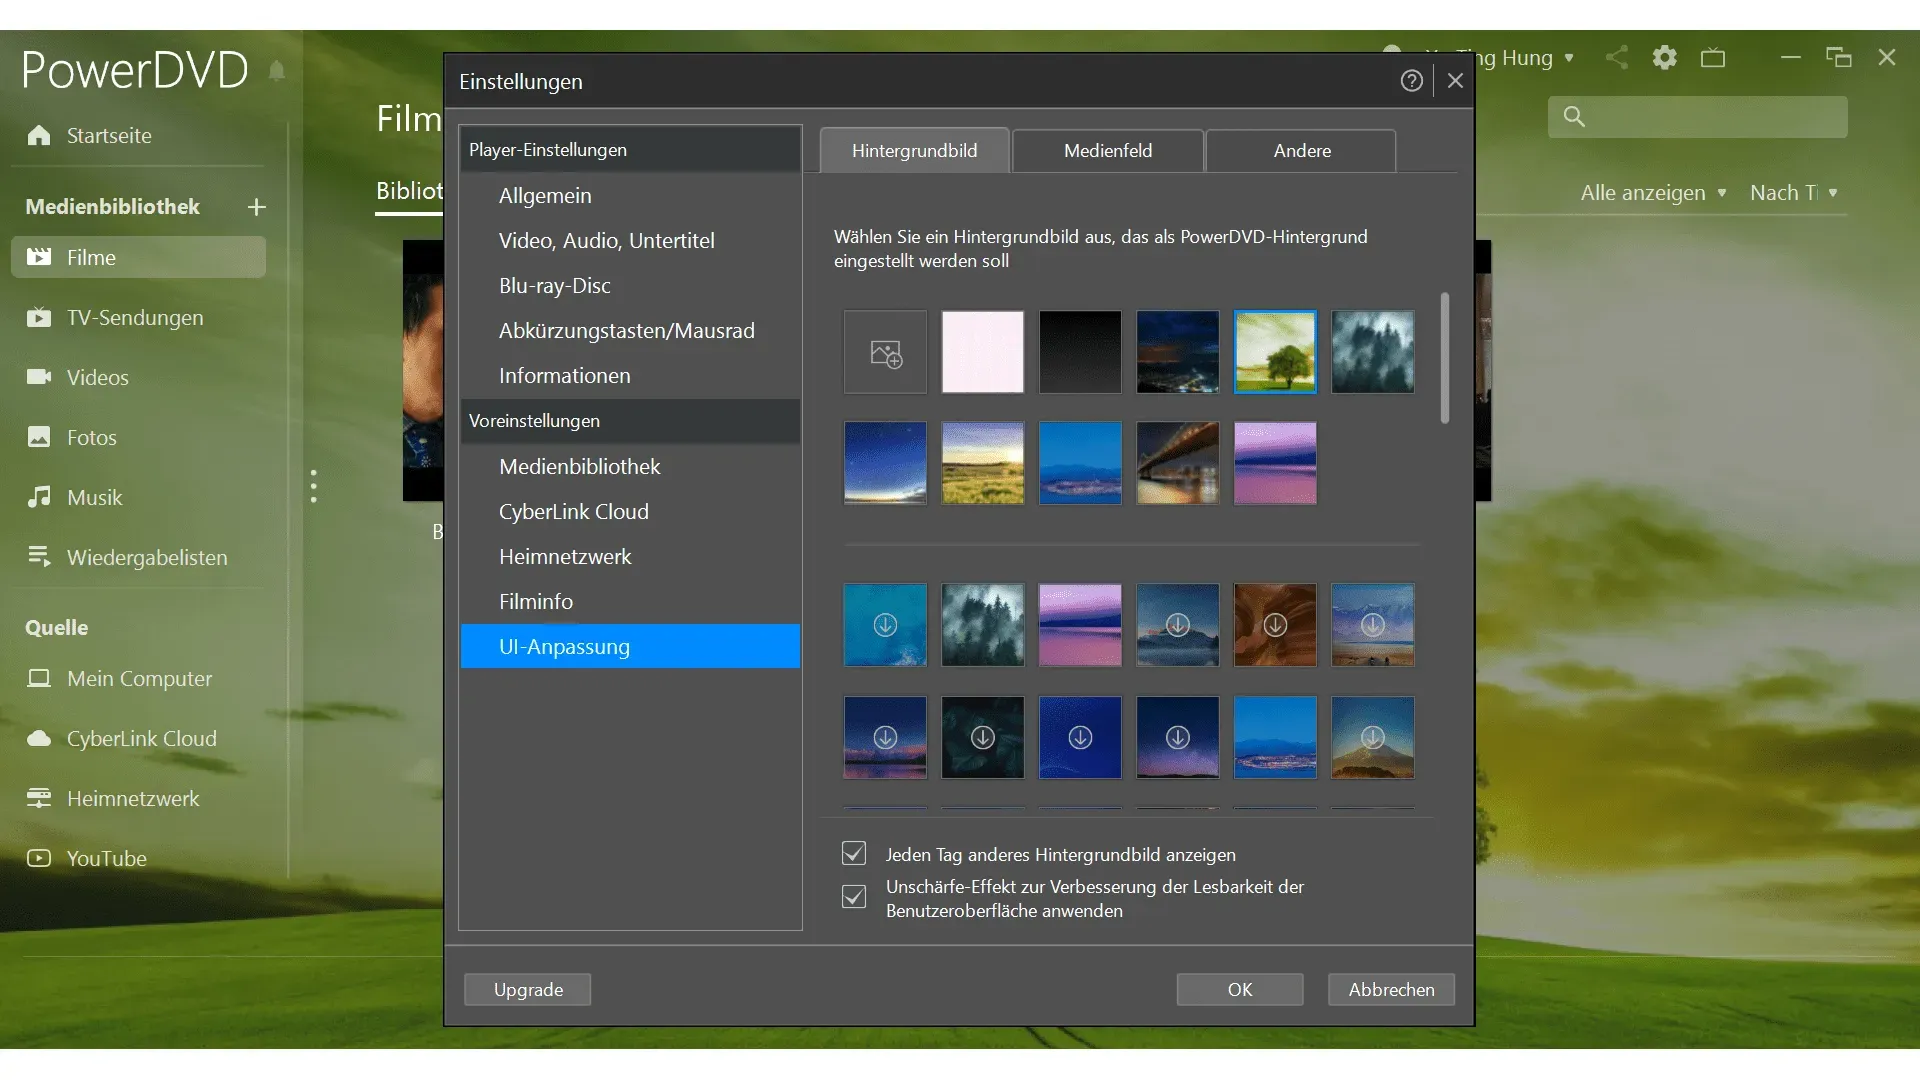Open Abkürzungstasten/Mausrad settings
The height and width of the screenshot is (1080, 1920).
click(x=630, y=331)
